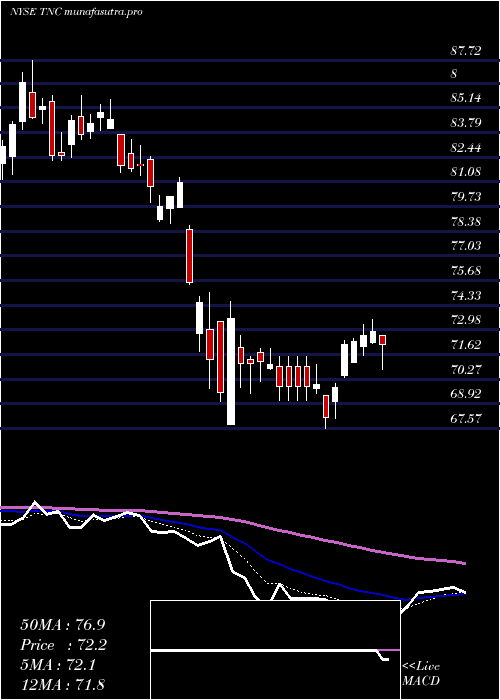This screenshot has width=500, height=700.
Task: Select the 70.27 price axis label
Action: [466, 370]
